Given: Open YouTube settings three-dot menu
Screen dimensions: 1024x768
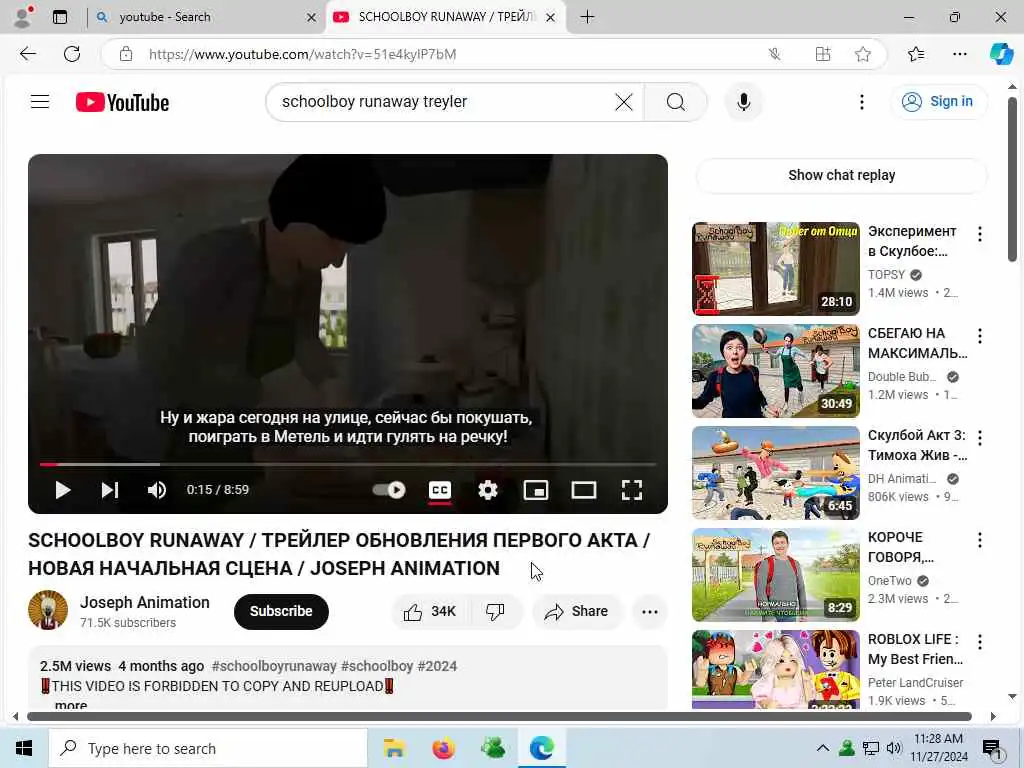Looking at the screenshot, I should [x=861, y=102].
